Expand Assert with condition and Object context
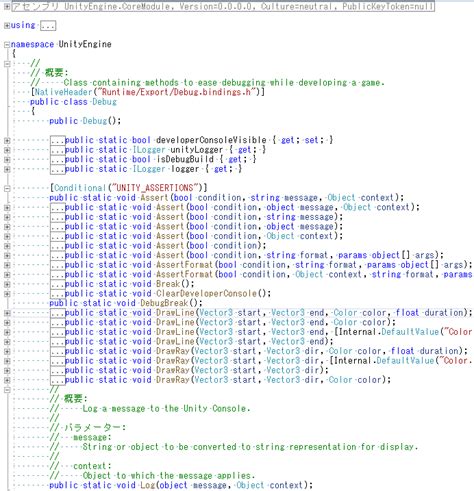The height and width of the screenshot is (491, 474). [x=7, y=236]
